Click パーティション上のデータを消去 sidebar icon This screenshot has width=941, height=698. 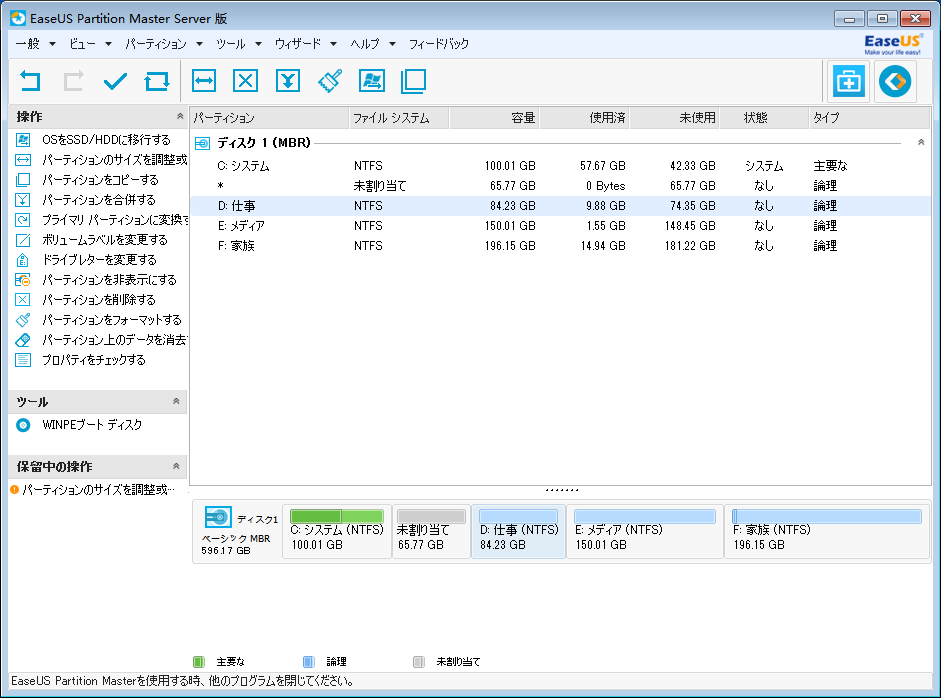coord(23,340)
